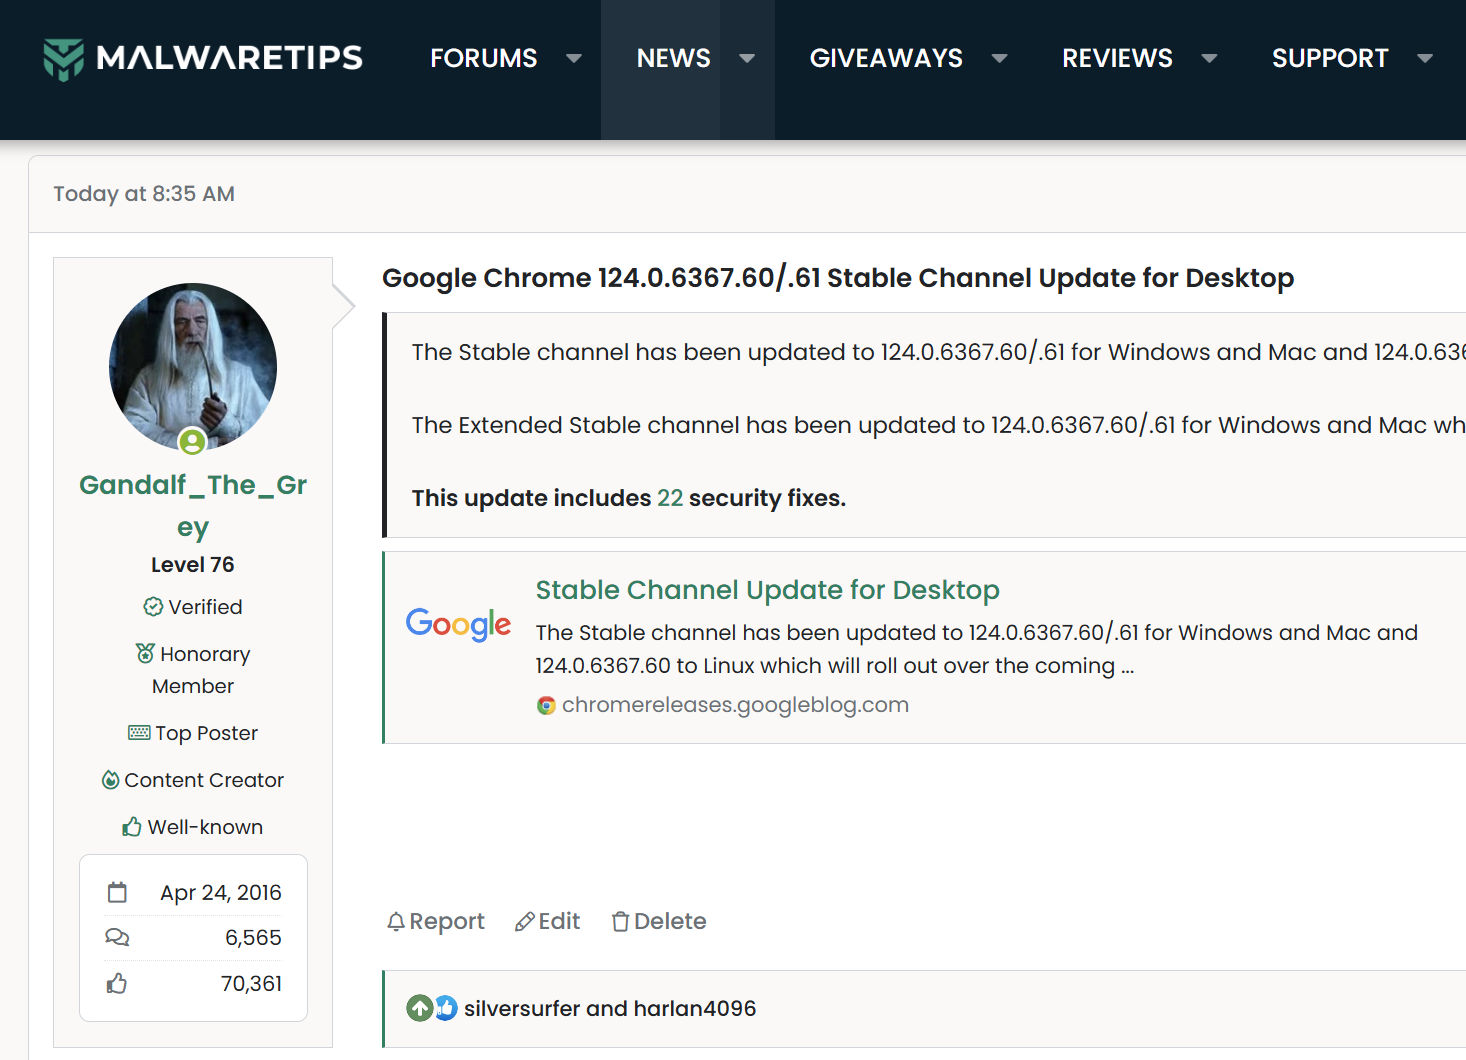Screen dimensions: 1466x1060
Task: Click the Today at 8:35 AM timestamp
Action: (144, 194)
